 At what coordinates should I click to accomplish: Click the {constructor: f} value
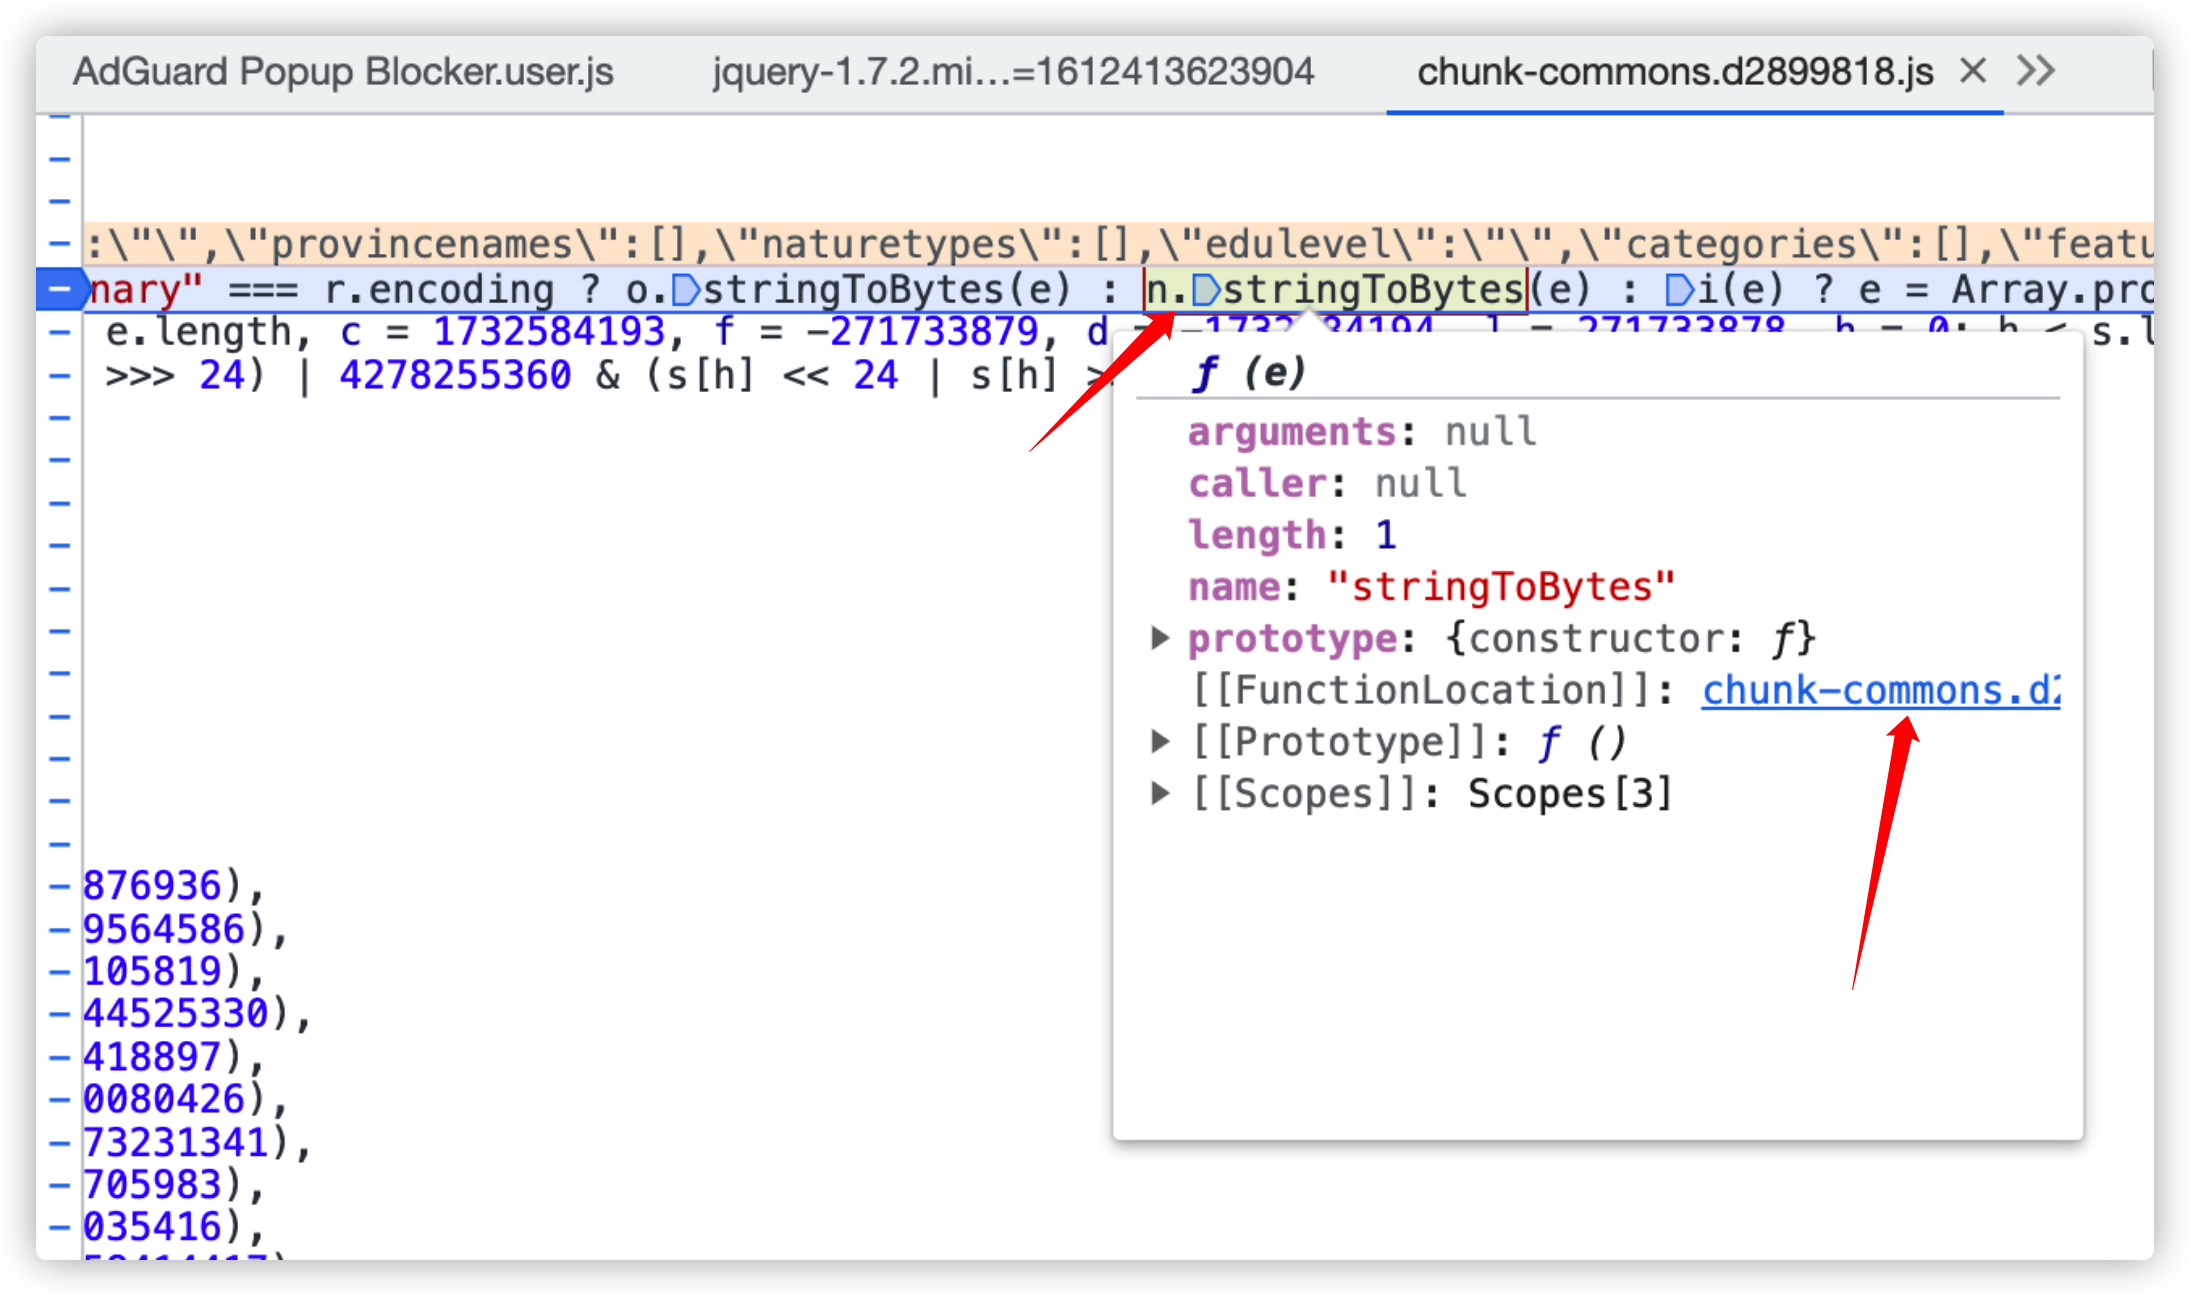(1631, 638)
